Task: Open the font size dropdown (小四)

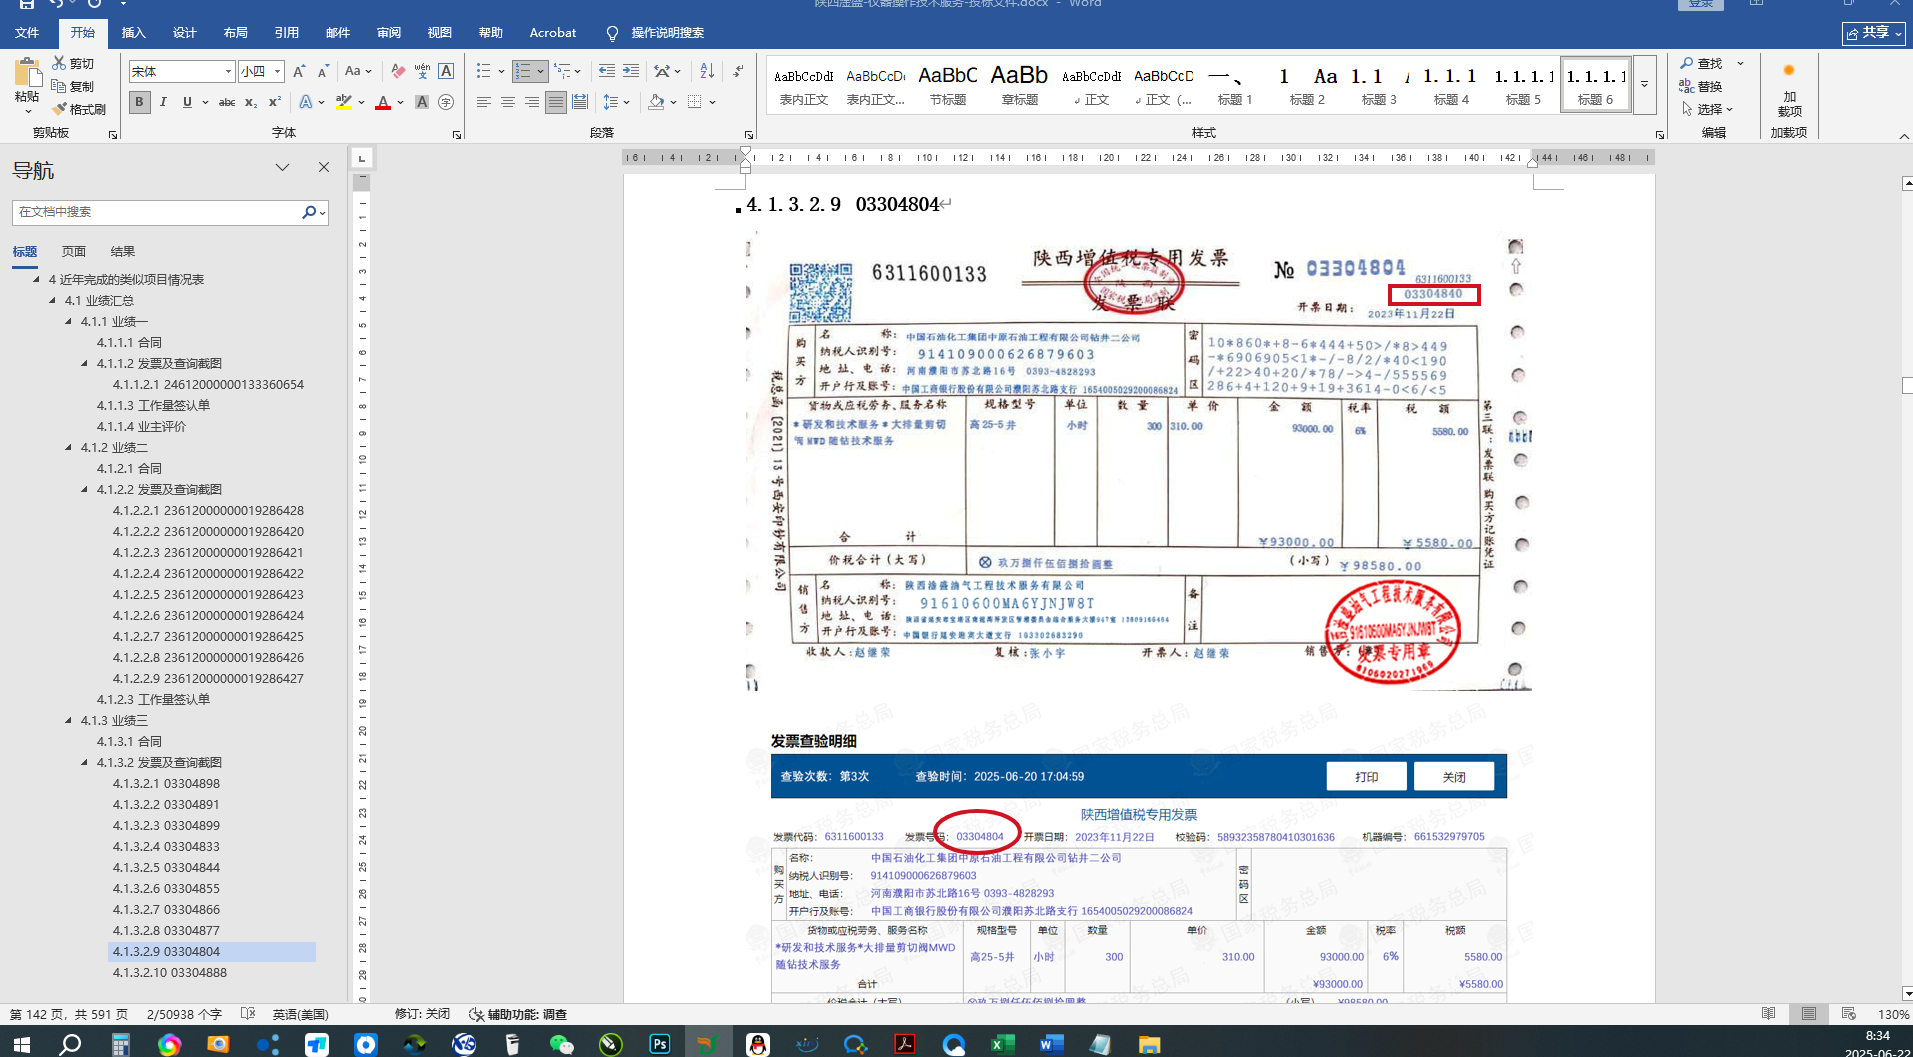Action: click(277, 71)
